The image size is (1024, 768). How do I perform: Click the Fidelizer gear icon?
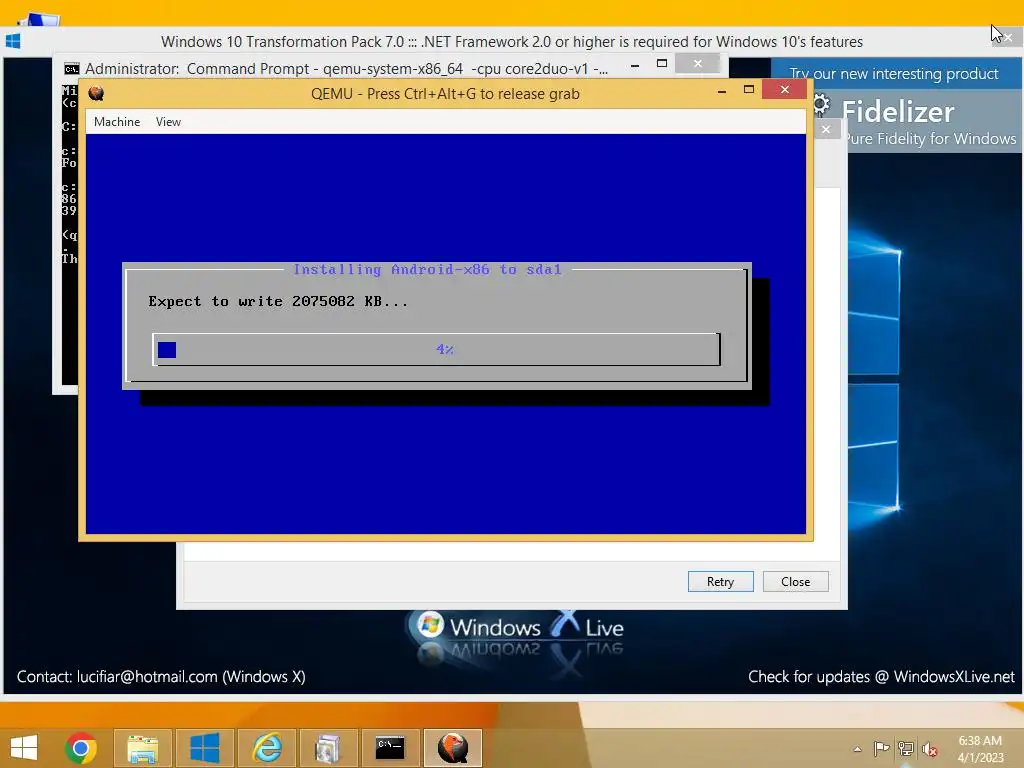821,104
